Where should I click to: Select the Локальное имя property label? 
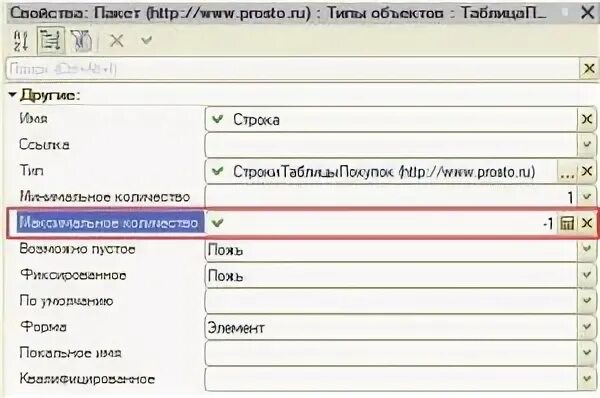70,353
